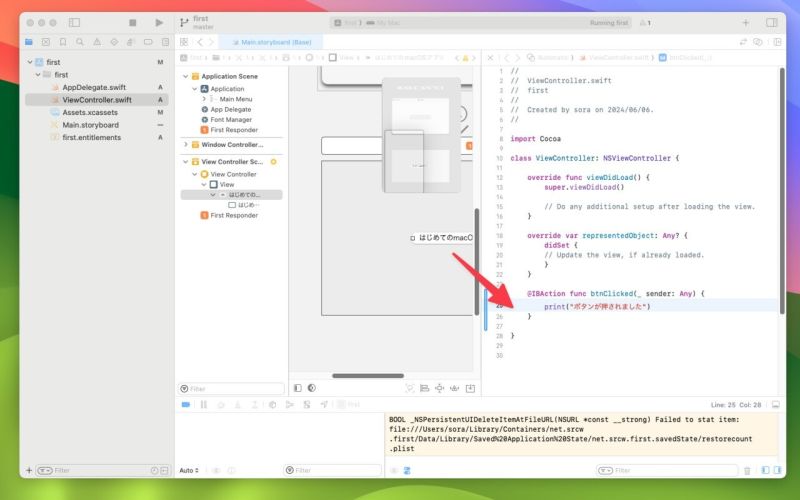The width and height of the screenshot is (800, 500).
Task: Select ViewController.swift in the navigator
Action: 97,99
